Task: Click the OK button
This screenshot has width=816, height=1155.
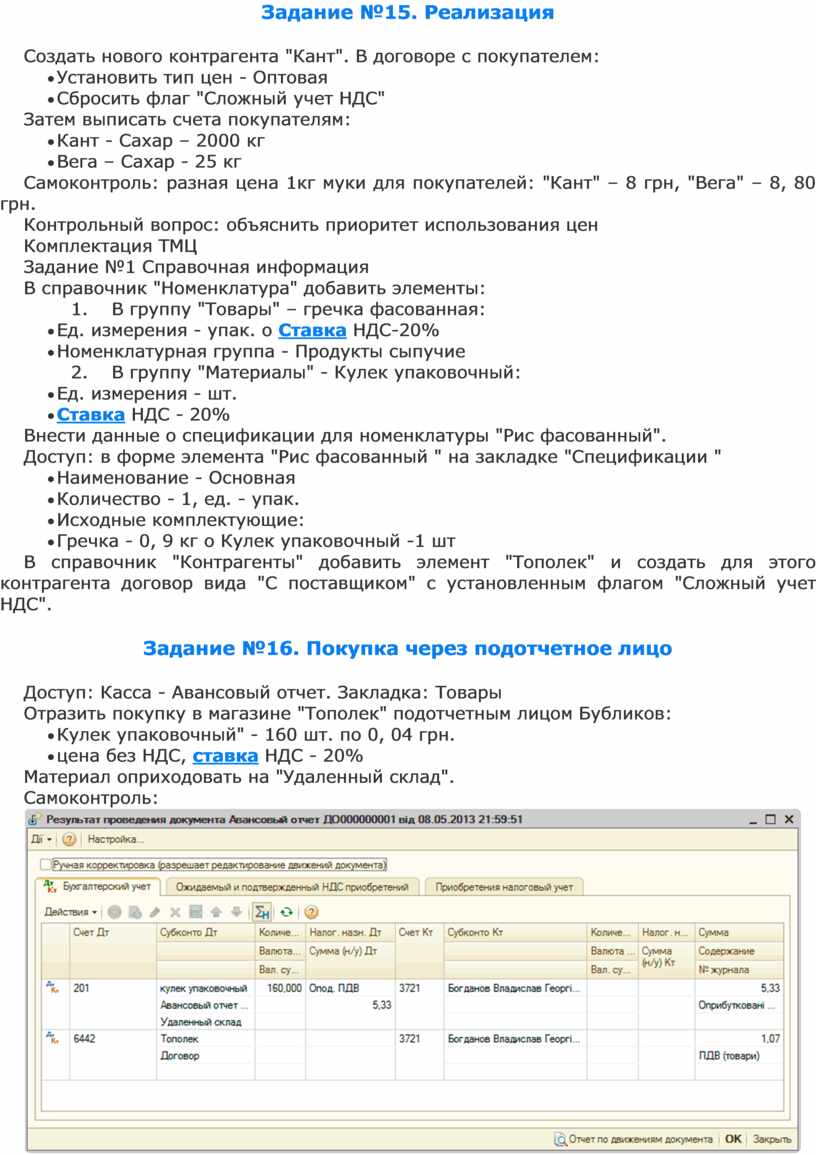Action: click(734, 1139)
